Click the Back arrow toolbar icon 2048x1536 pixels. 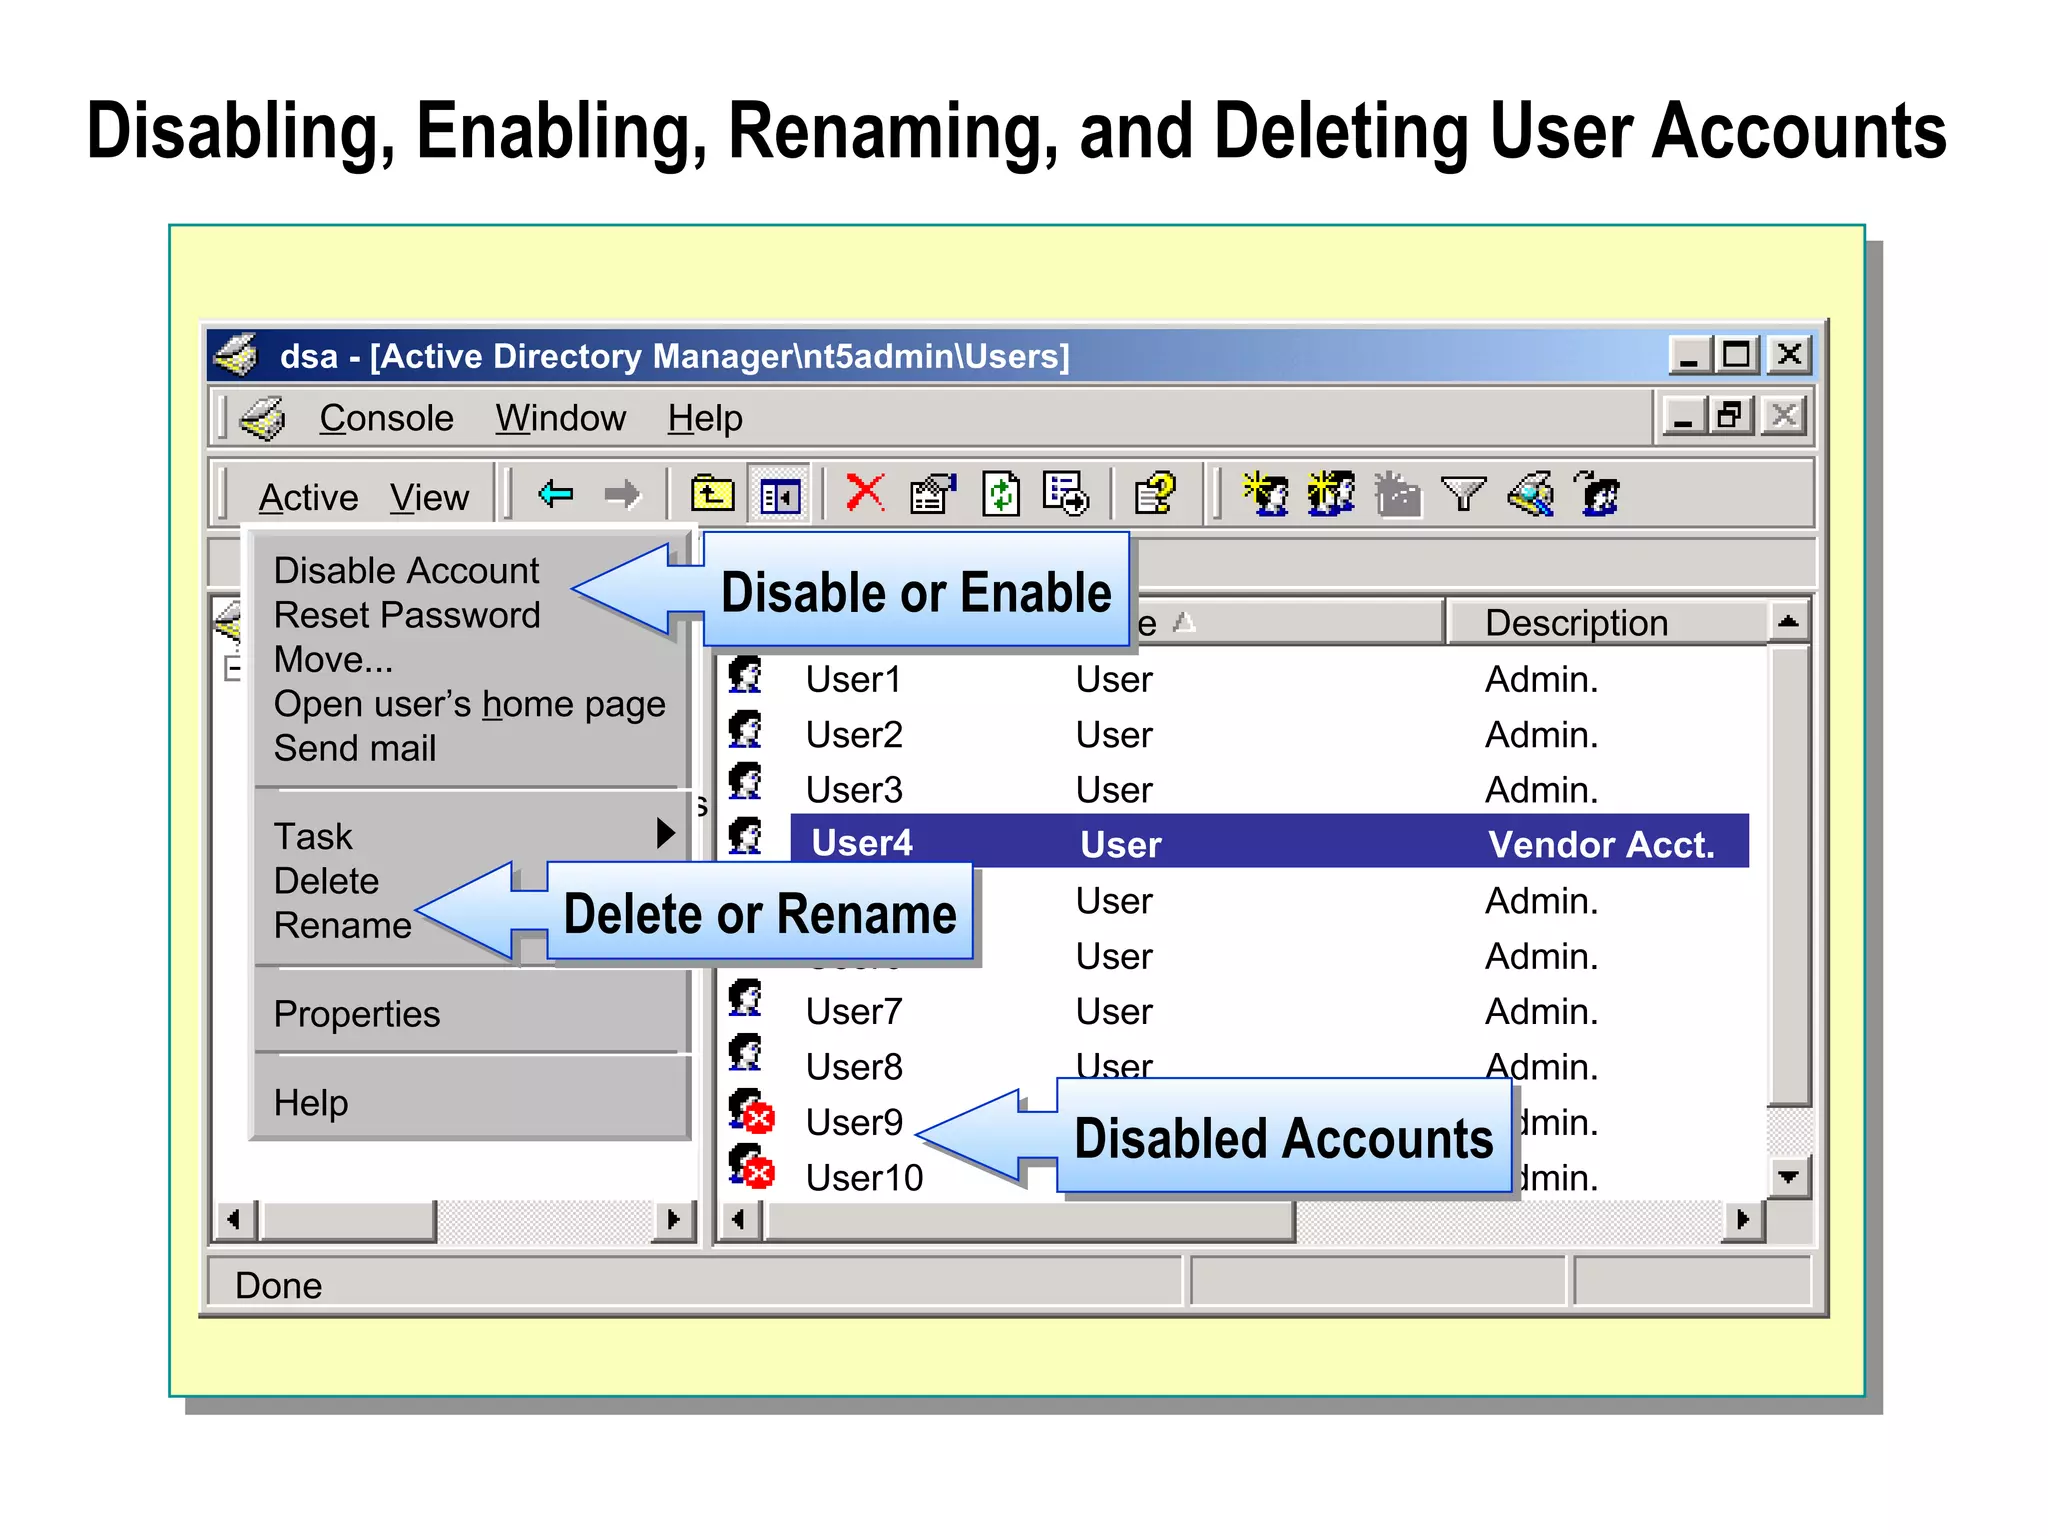pos(555,494)
